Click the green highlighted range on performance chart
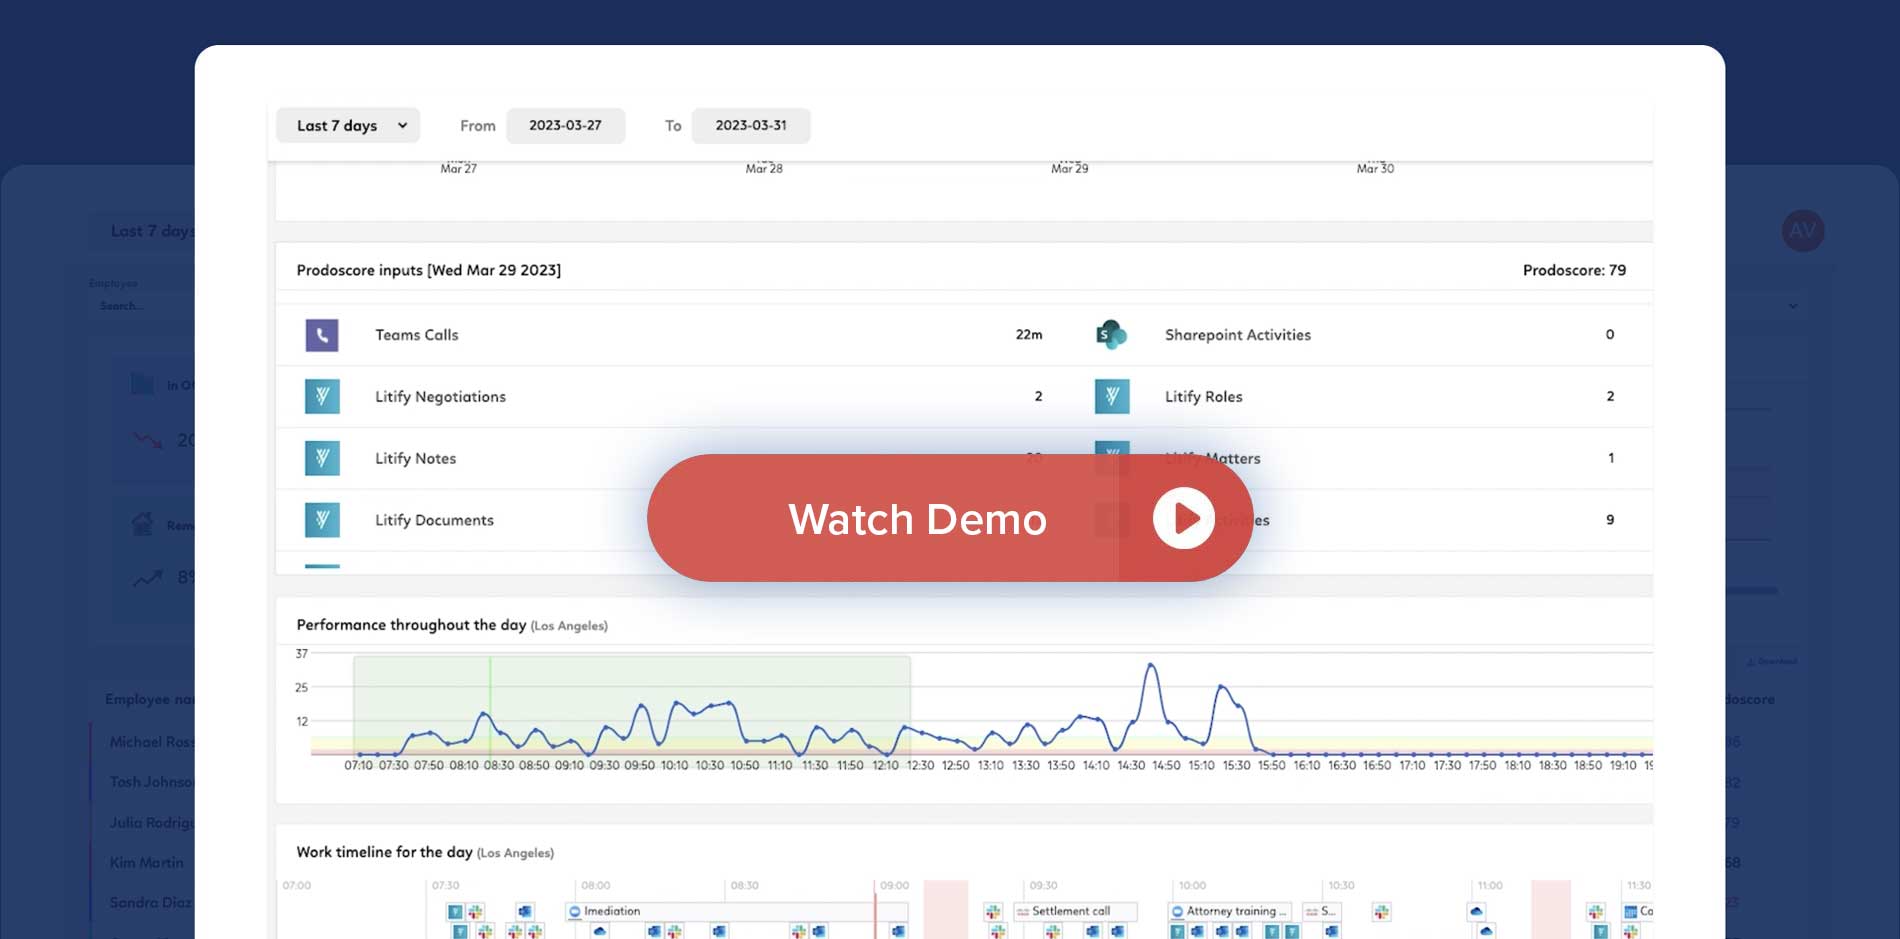The width and height of the screenshot is (1900, 939). (x=631, y=705)
